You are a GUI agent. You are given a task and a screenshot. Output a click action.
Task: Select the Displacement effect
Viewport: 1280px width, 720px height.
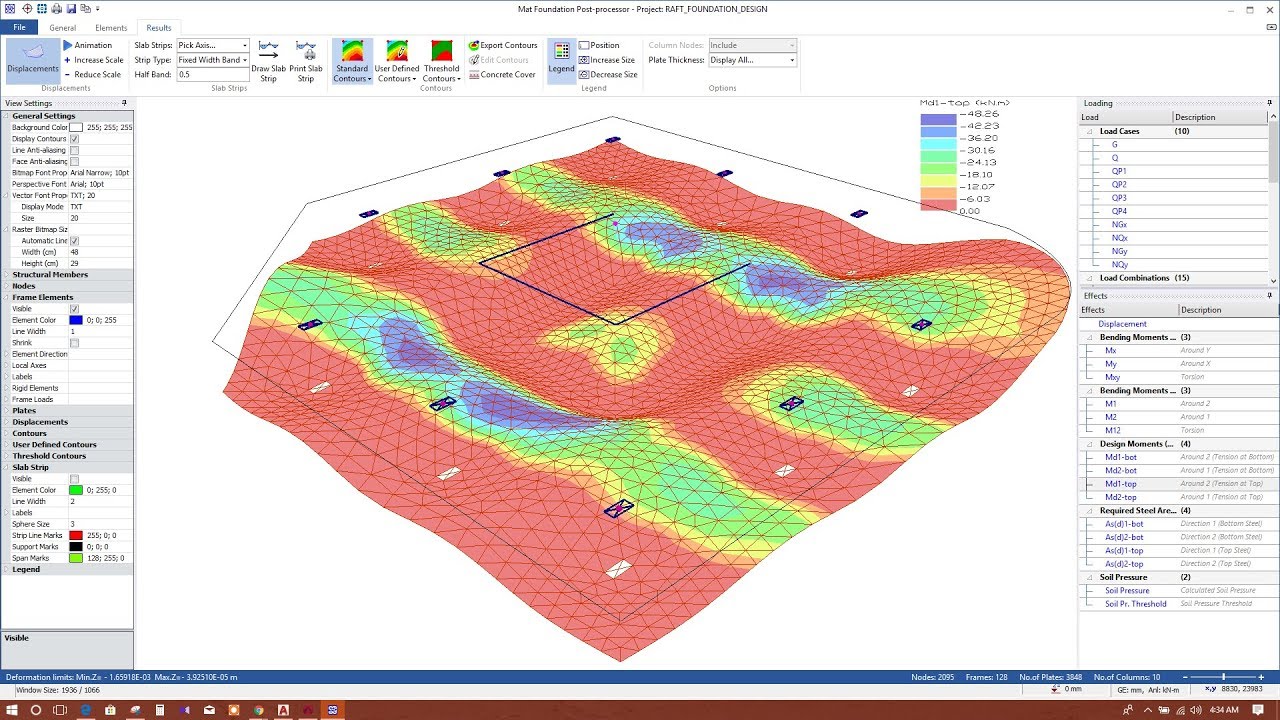point(1122,324)
